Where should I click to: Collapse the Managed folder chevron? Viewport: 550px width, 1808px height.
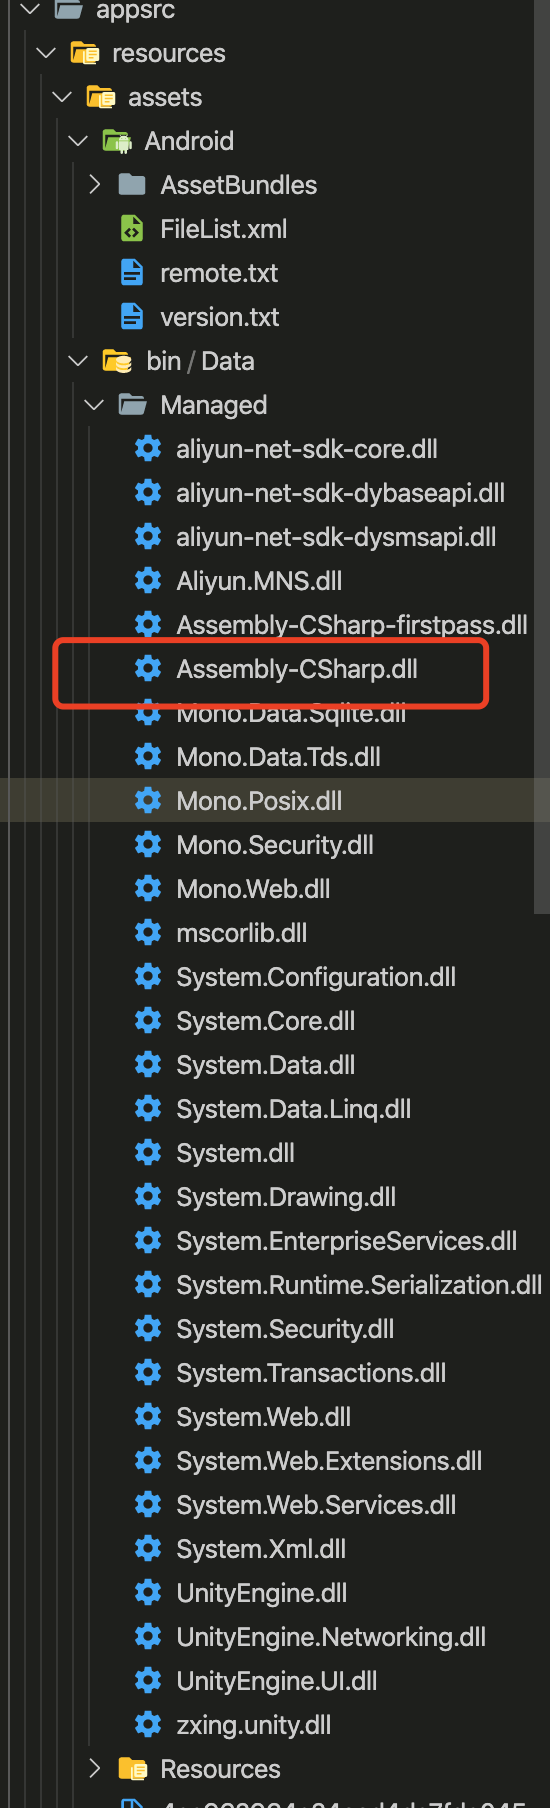[95, 405]
